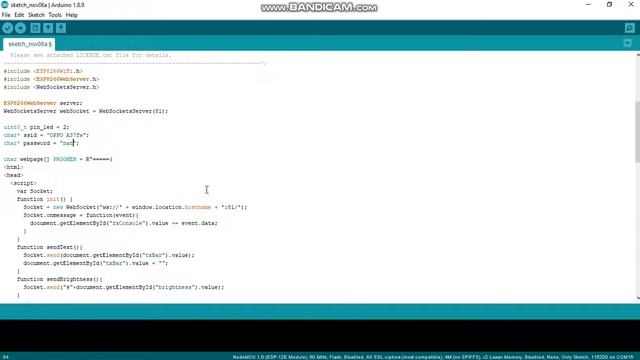Click the <html> tag line
This screenshot has height=360, width=640.
(13, 167)
